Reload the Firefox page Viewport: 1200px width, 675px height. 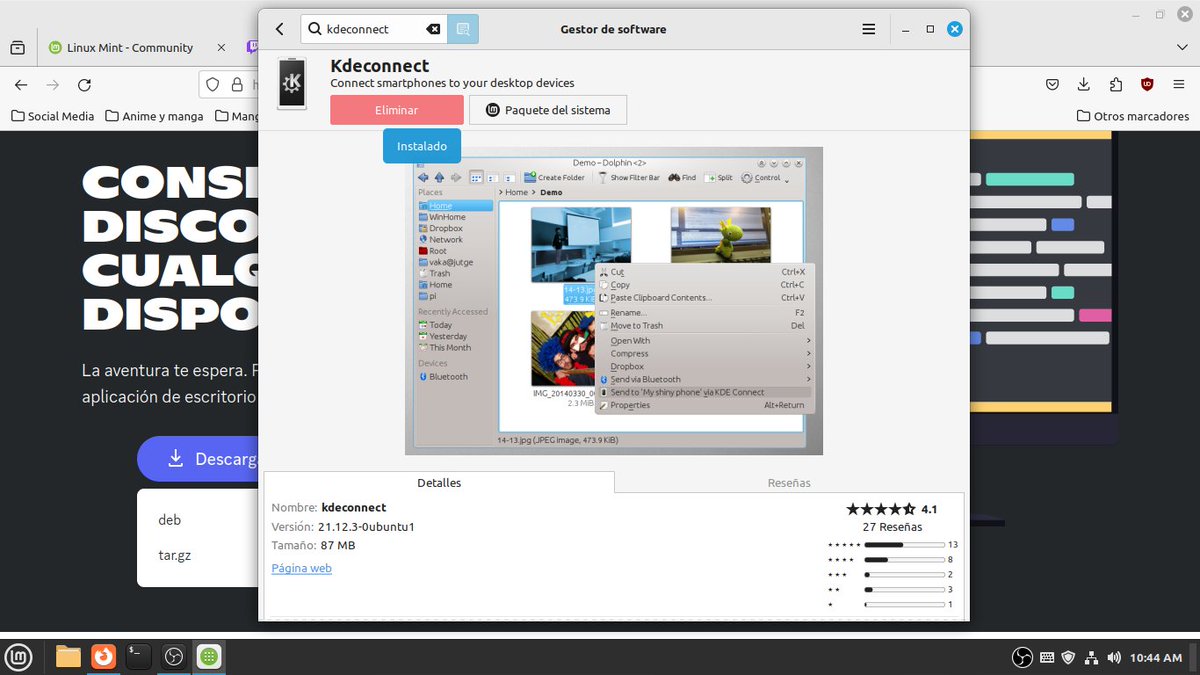pos(84,85)
